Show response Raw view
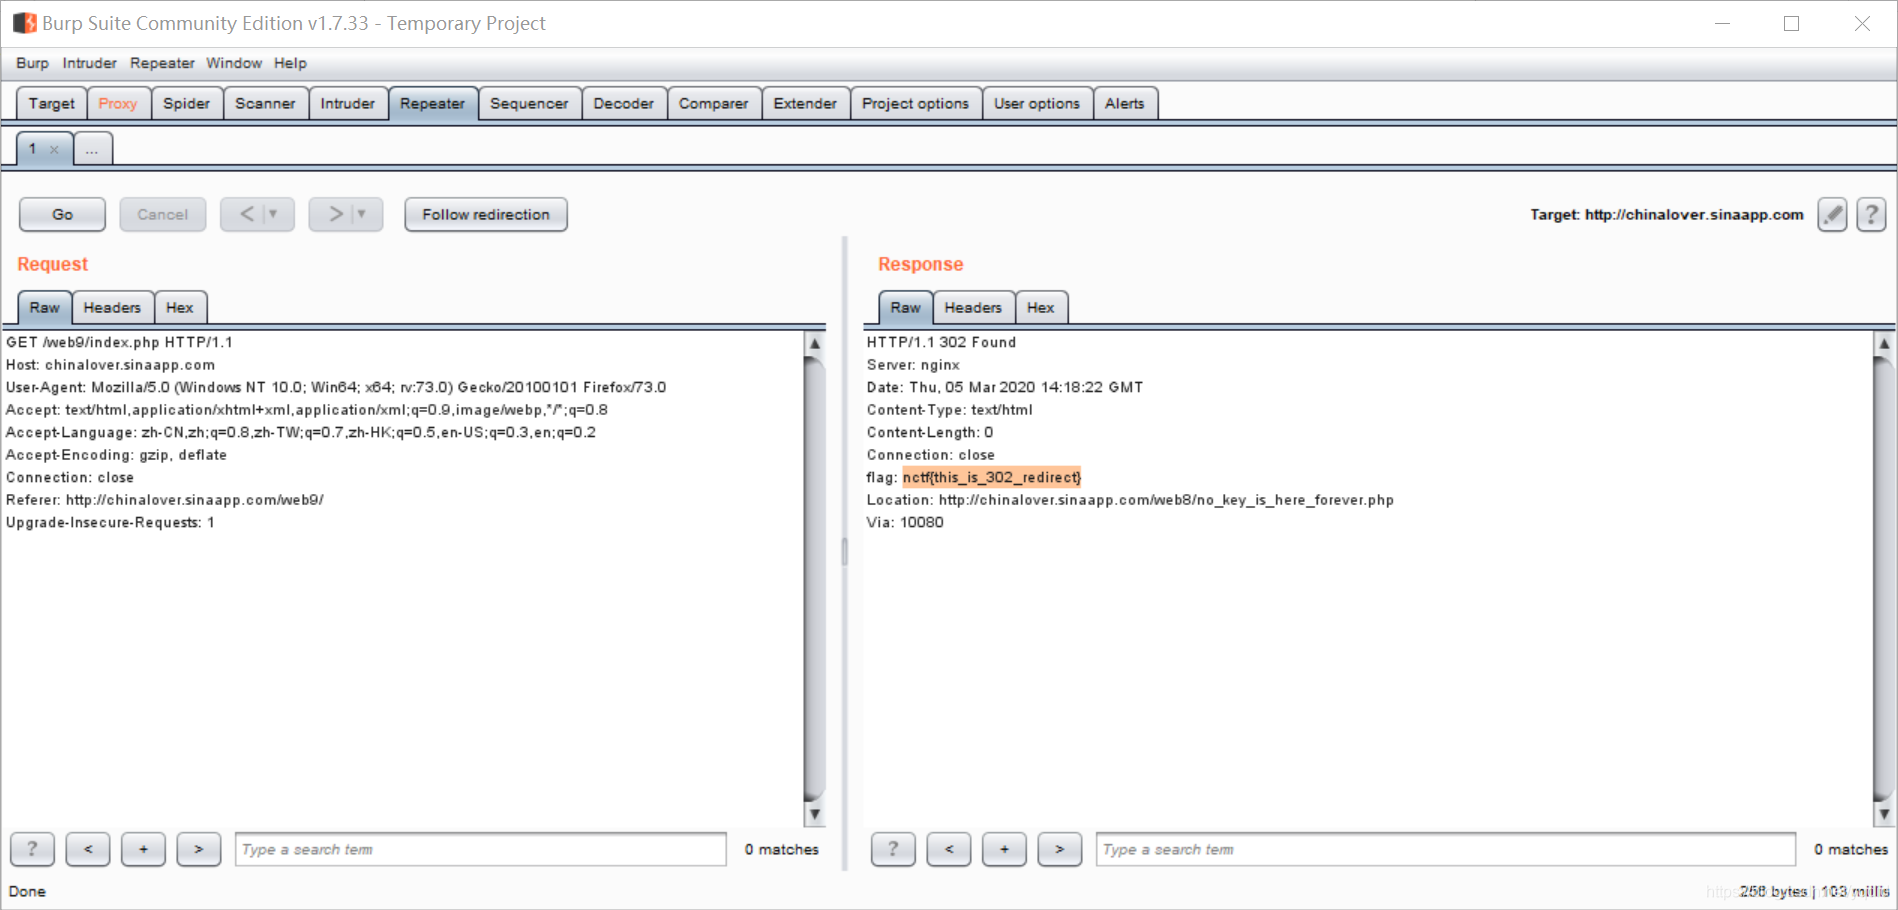Viewport: 1898px width, 910px height. (906, 307)
